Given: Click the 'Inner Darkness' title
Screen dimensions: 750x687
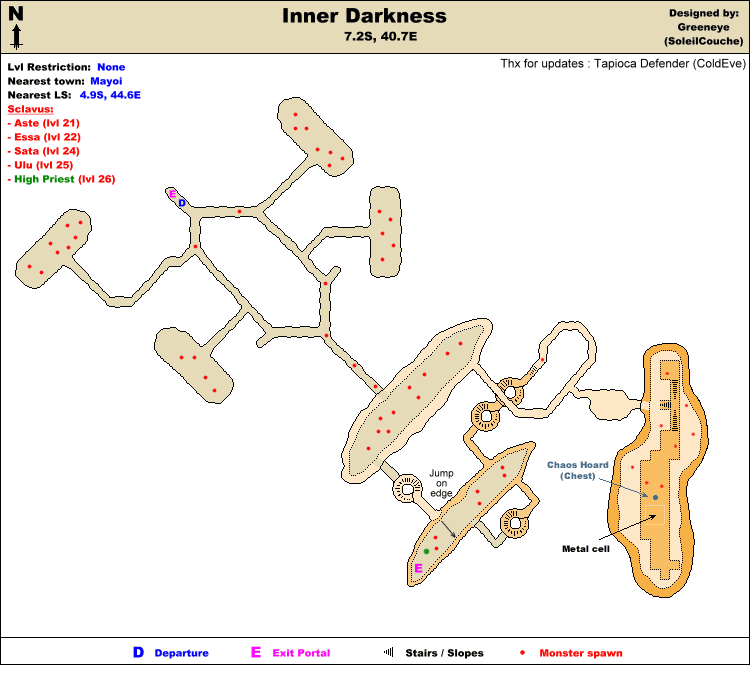Looking at the screenshot, I should pos(364,16).
